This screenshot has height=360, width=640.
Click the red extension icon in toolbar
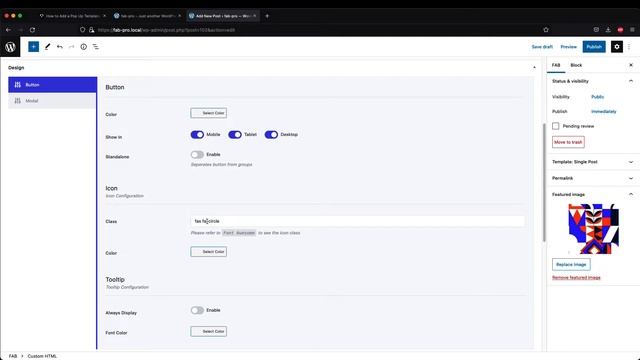[620, 30]
